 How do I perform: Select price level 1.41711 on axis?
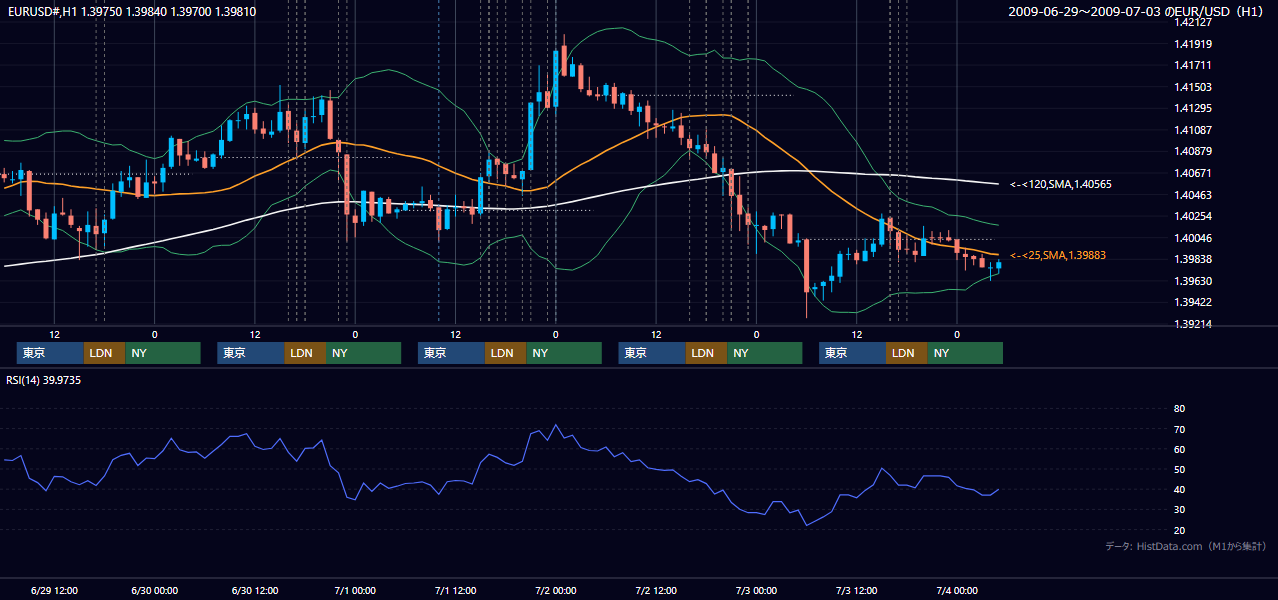coord(1195,65)
